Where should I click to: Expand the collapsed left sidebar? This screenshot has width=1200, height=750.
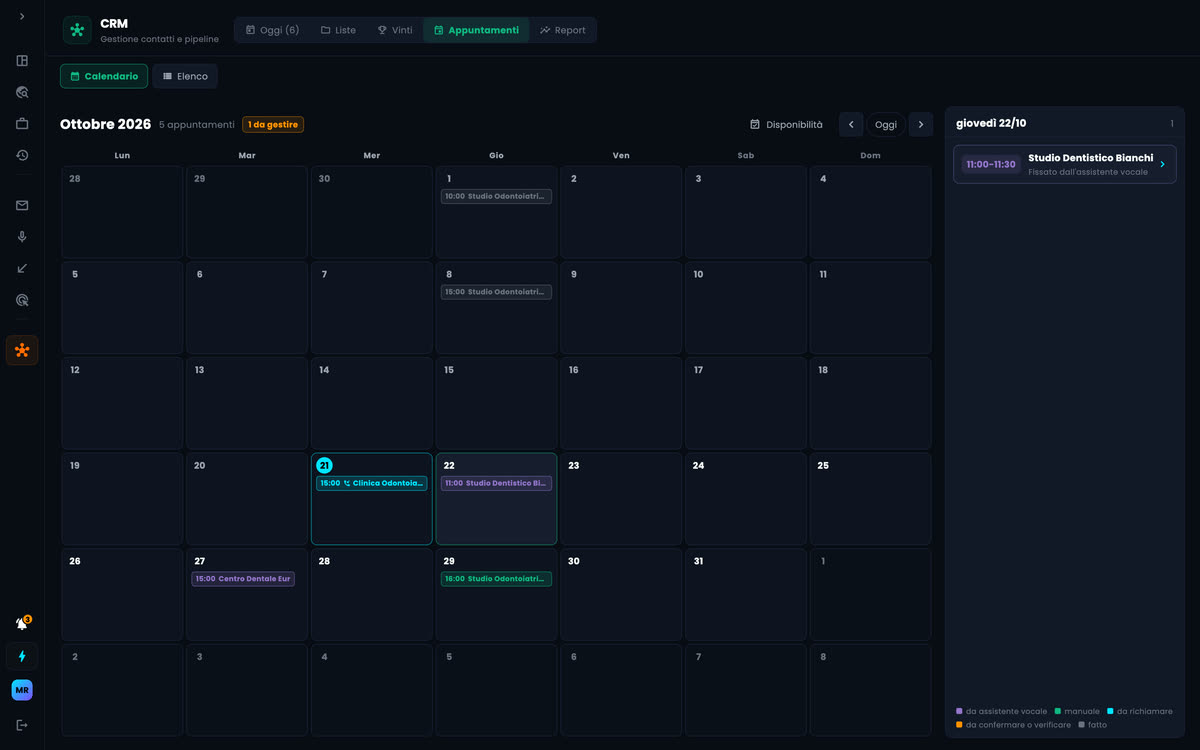tap(22, 16)
